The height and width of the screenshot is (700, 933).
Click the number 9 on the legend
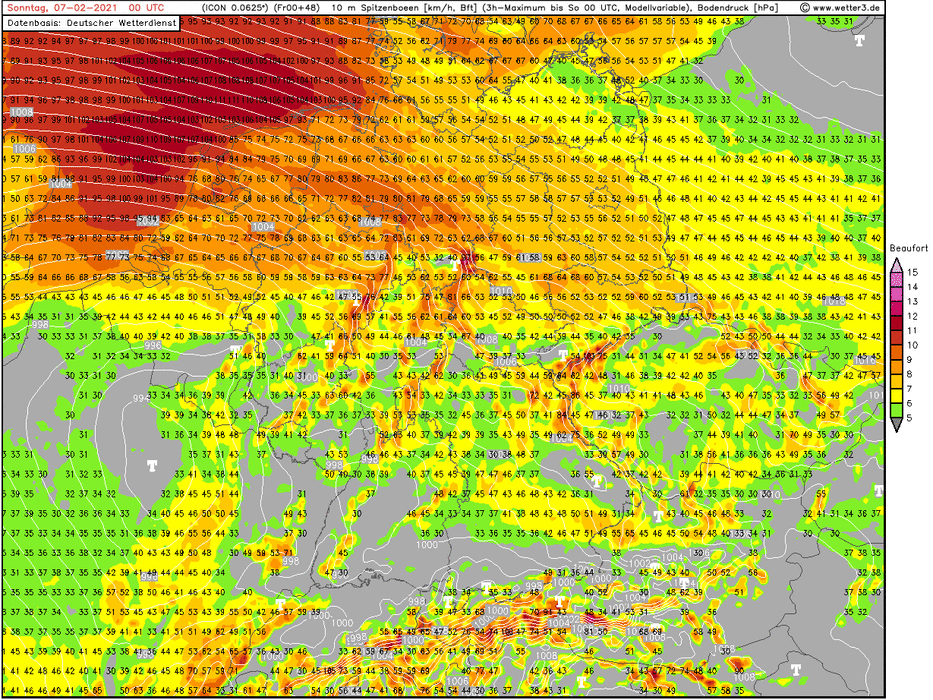point(912,358)
